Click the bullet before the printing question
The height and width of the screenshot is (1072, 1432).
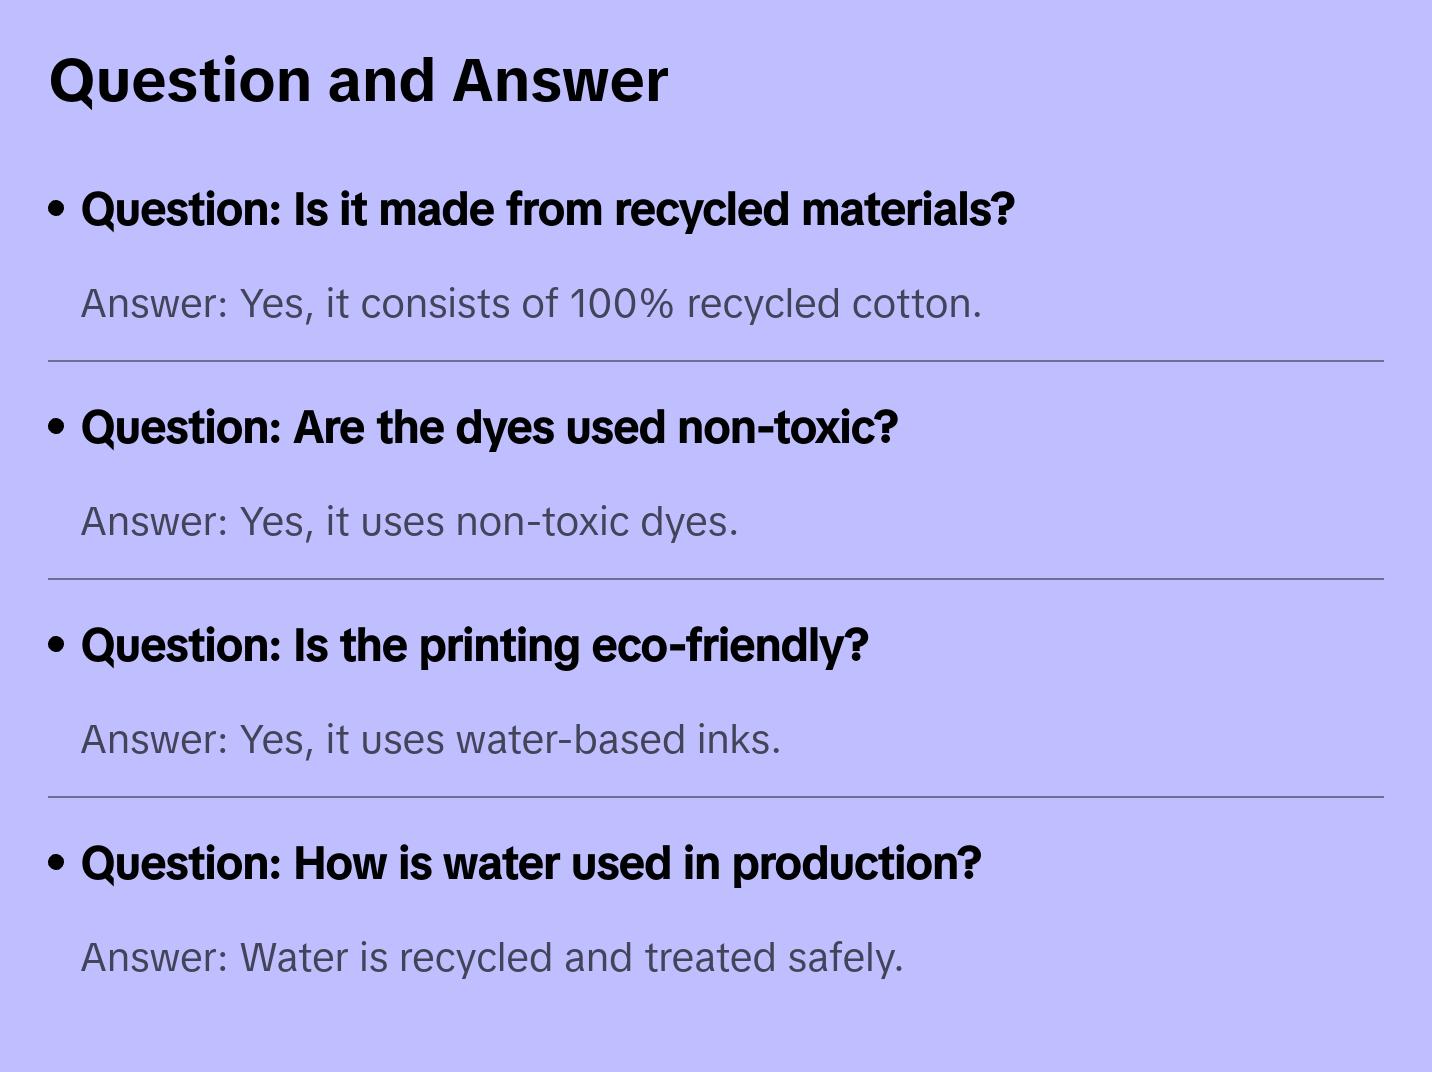57,645
